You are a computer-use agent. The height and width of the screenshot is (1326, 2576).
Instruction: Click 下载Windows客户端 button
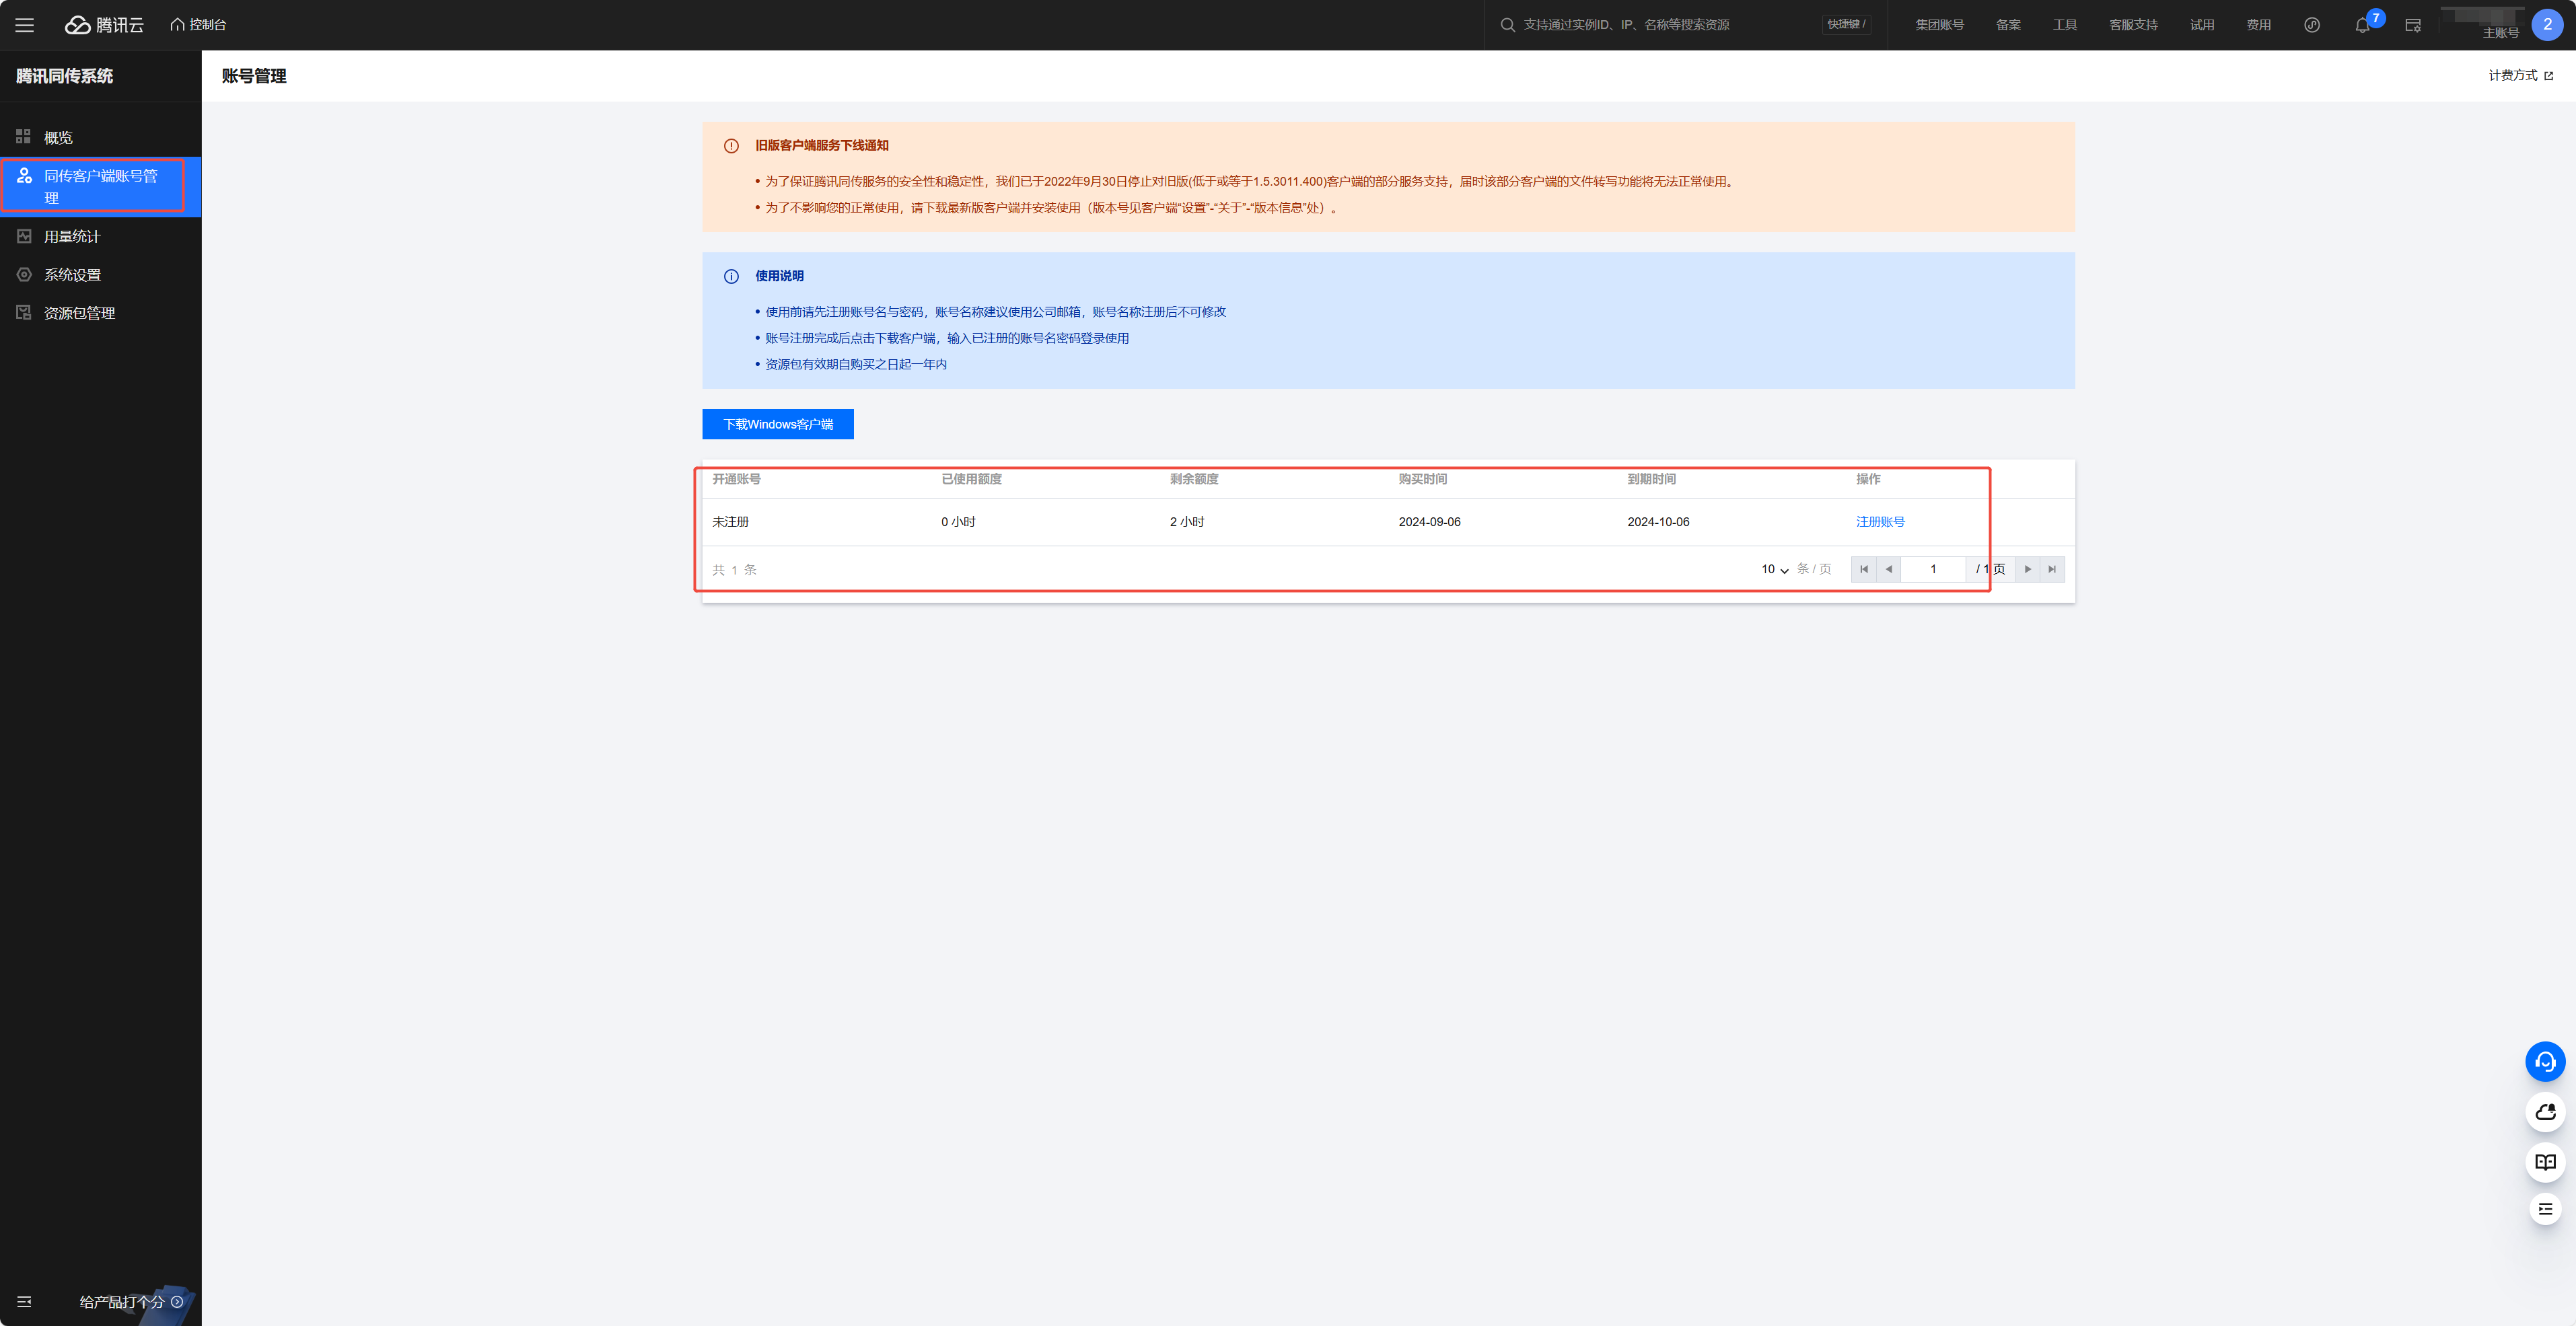(777, 424)
